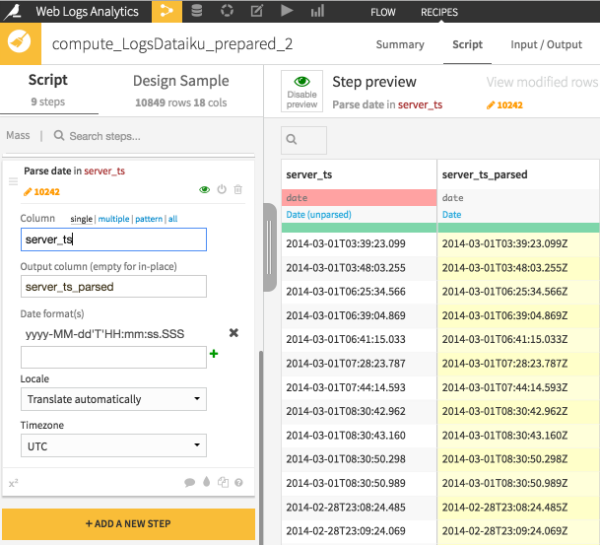Click the magnifier in the preview search box
Screen dimensions: 600x545
pyautogui.click(x=292, y=139)
